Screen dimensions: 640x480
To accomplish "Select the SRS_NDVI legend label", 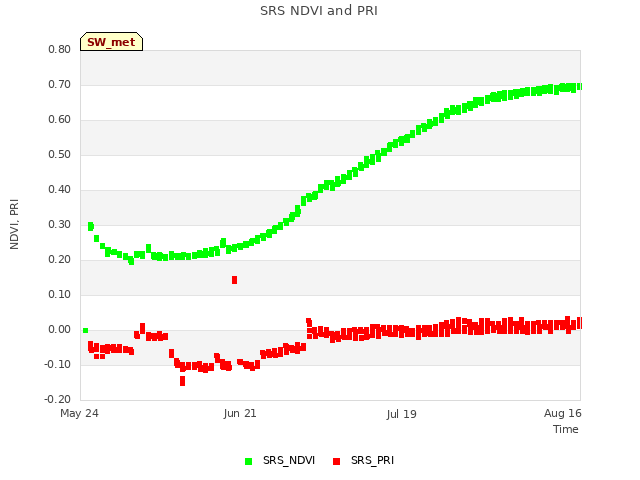I will (x=289, y=460).
